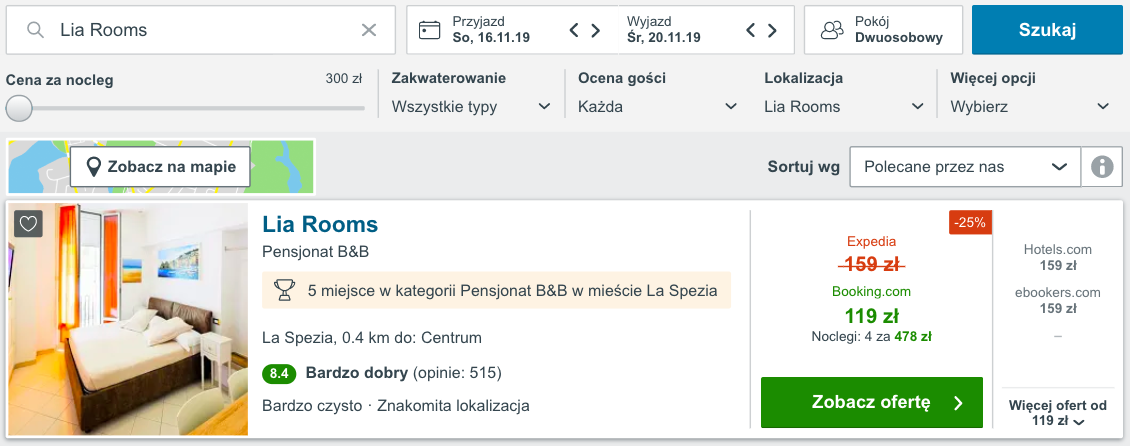
Task: Move arrival date one day earlier
Action: point(574,30)
